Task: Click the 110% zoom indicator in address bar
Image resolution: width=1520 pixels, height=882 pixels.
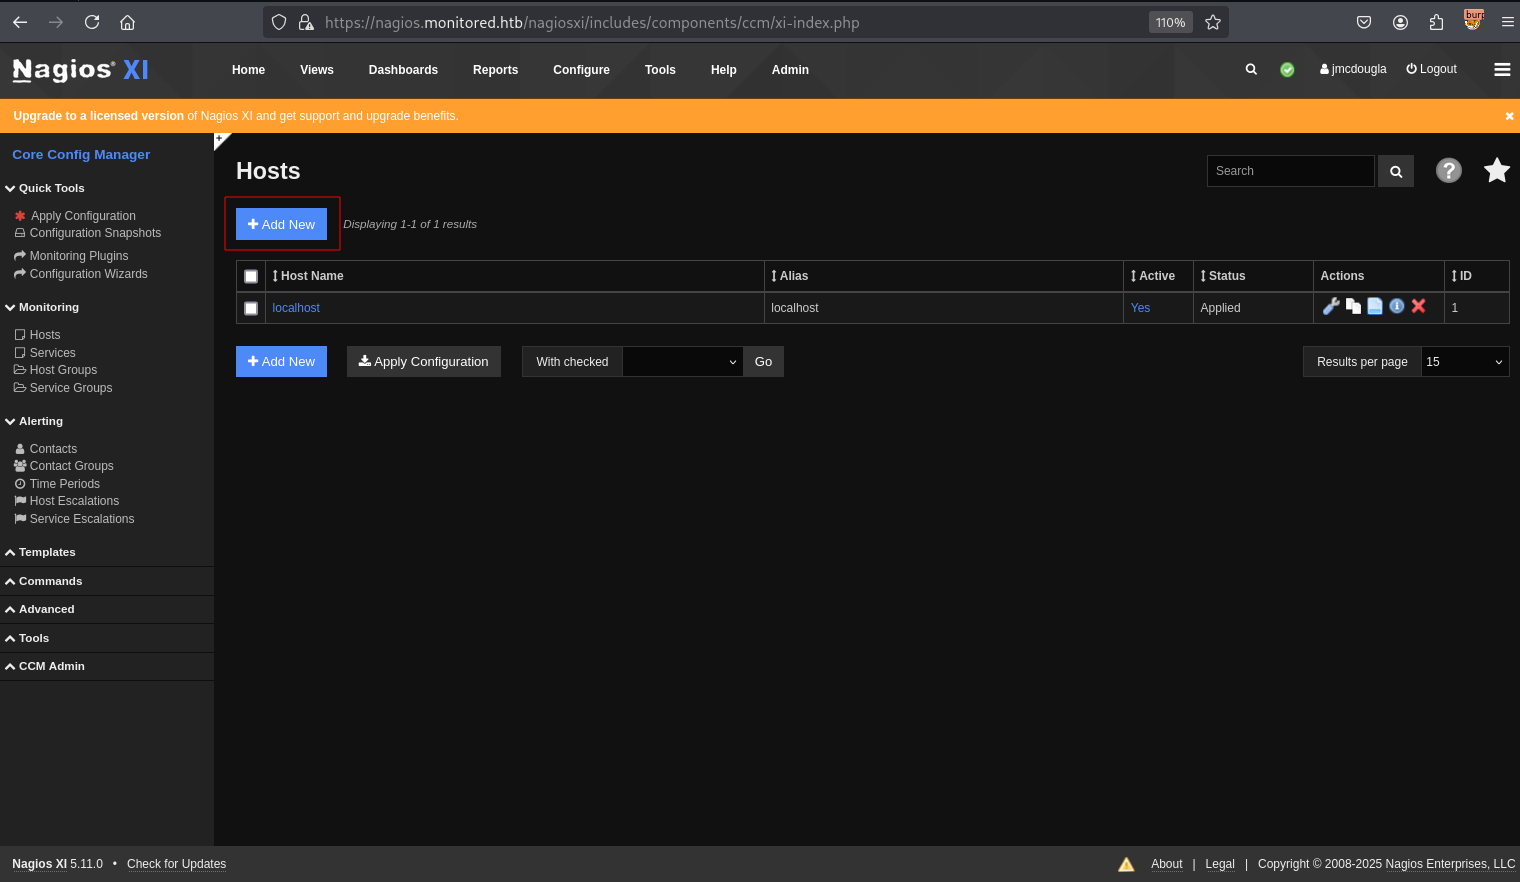Action: pyautogui.click(x=1170, y=22)
